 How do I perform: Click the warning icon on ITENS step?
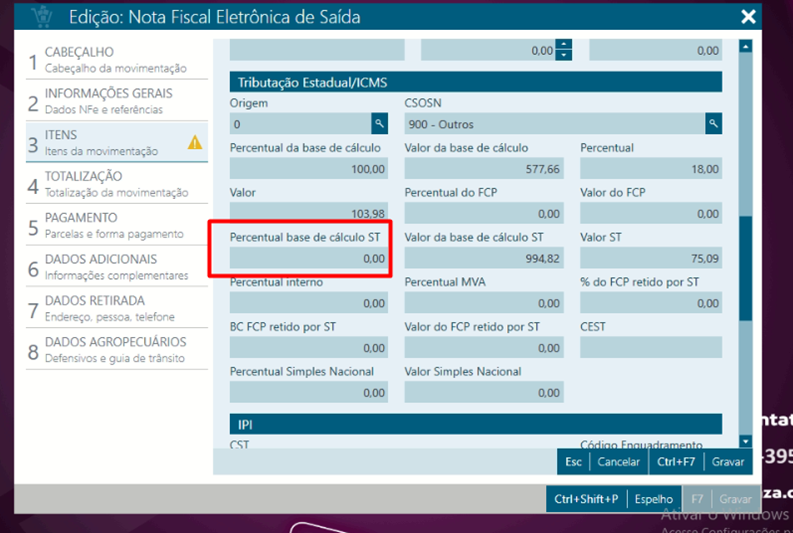pos(195,142)
